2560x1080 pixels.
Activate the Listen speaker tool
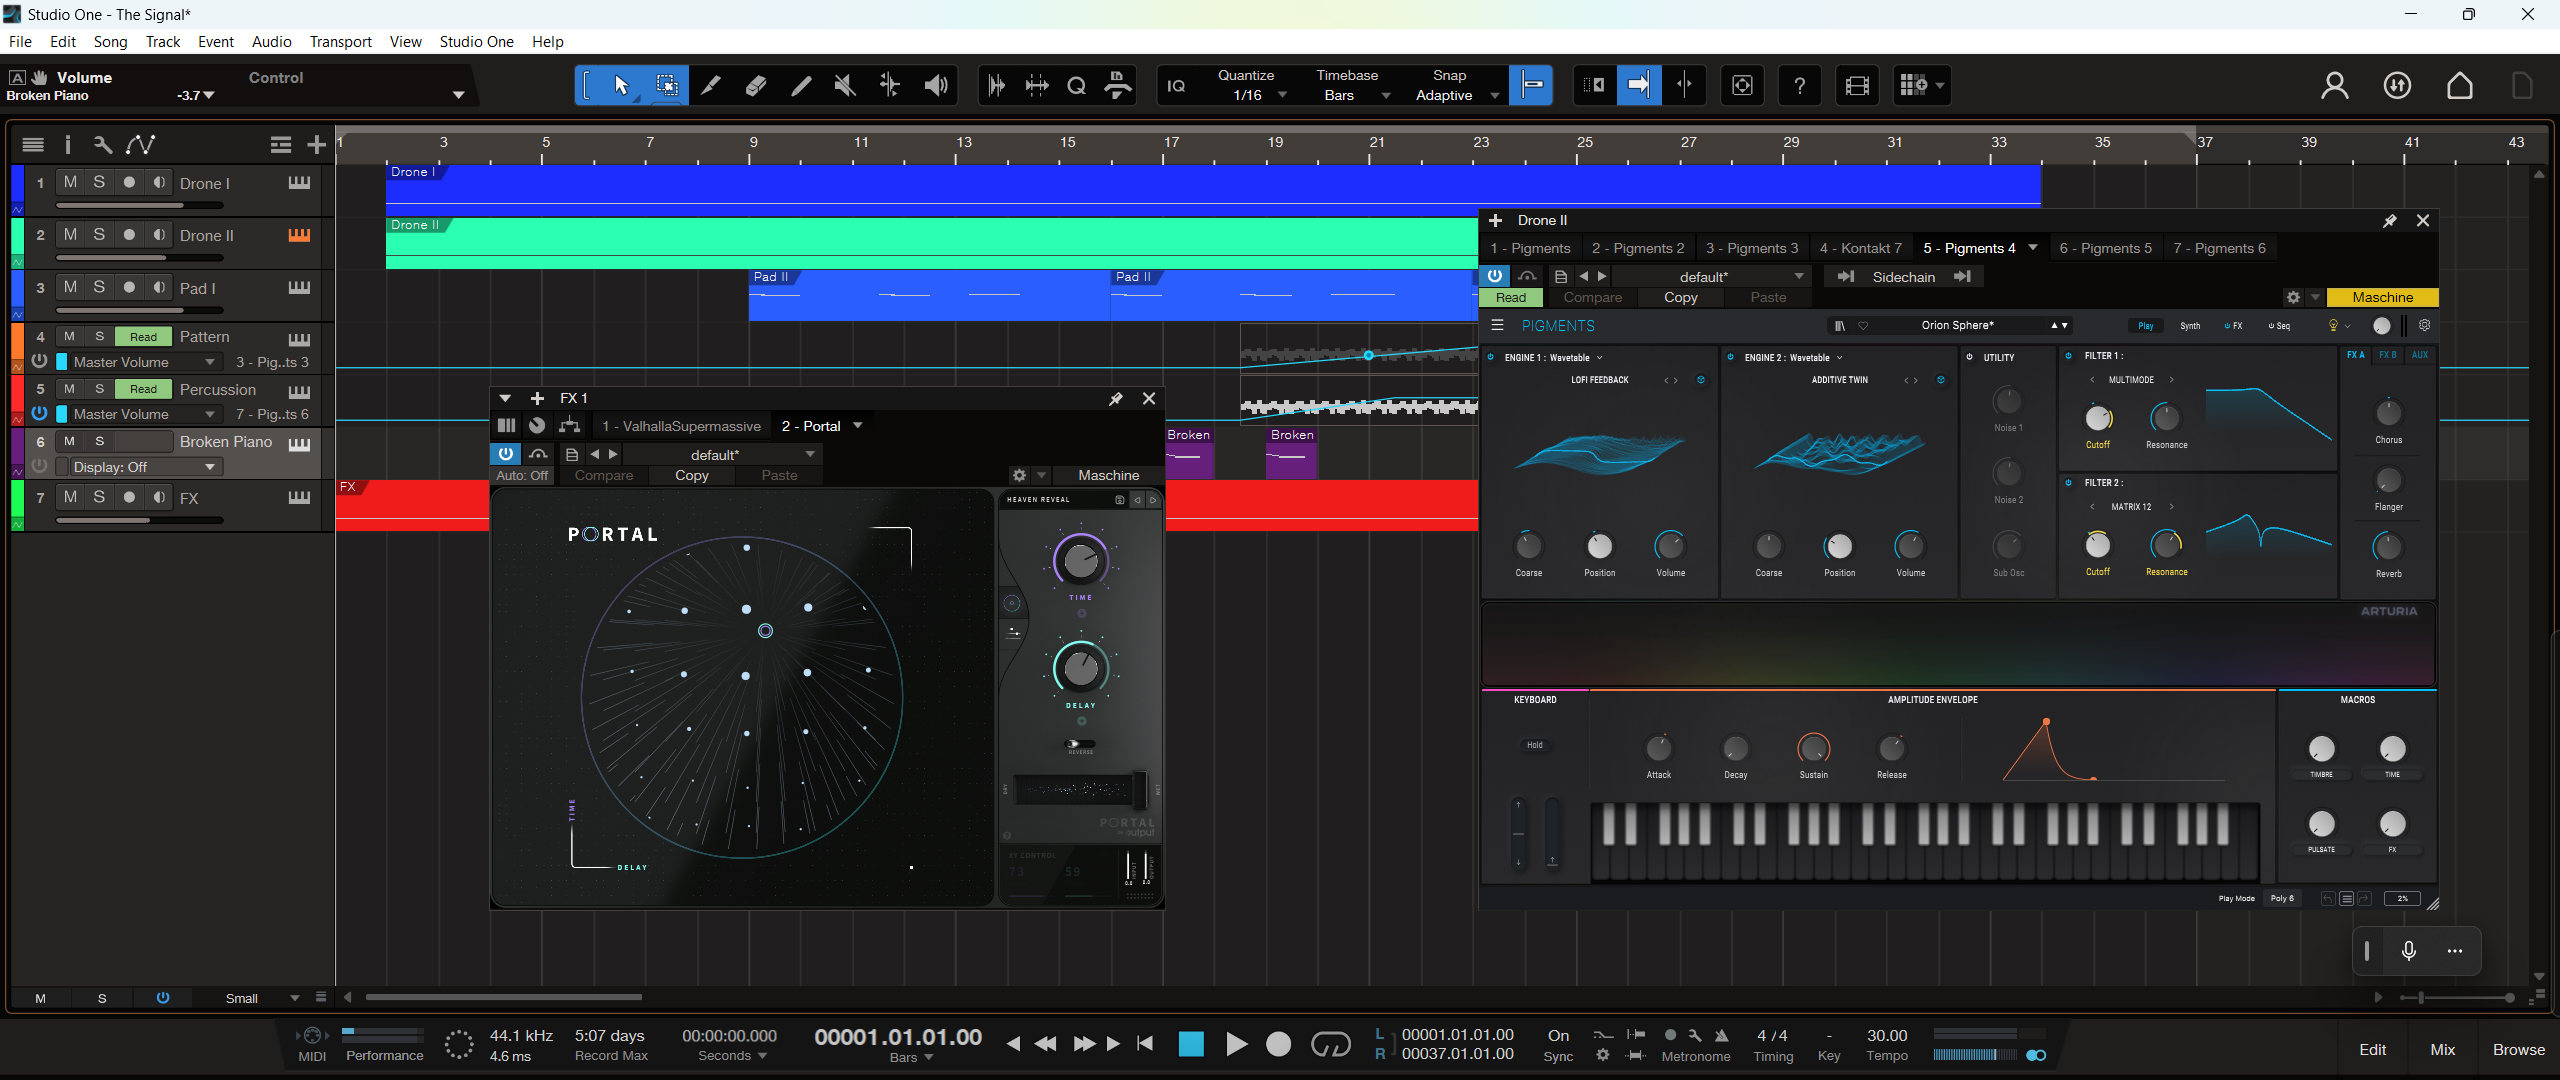[x=935, y=86]
